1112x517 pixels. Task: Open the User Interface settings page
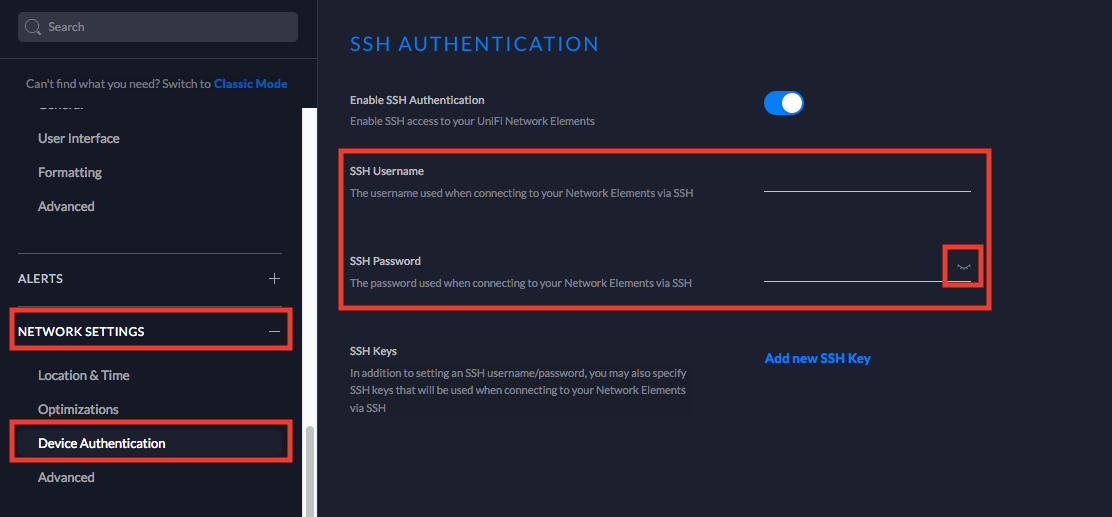[x=79, y=138]
